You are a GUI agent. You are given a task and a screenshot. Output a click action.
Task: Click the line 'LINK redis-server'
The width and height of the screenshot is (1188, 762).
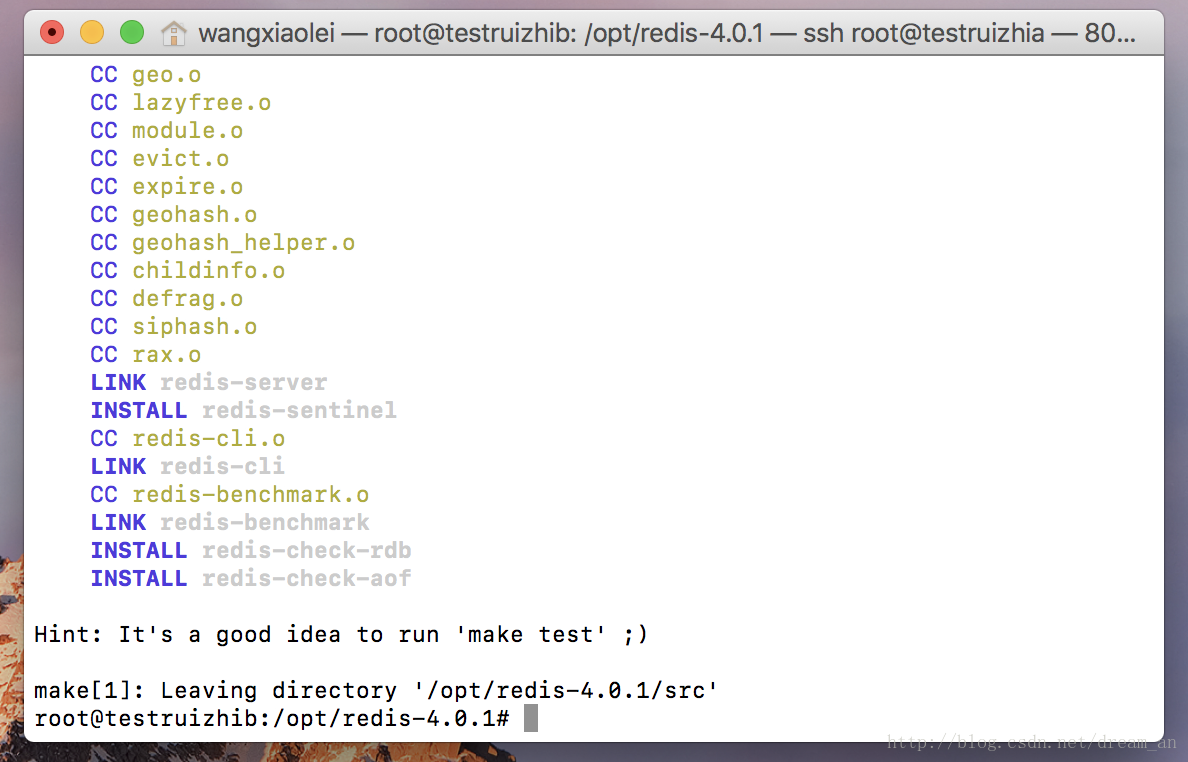[208, 383]
